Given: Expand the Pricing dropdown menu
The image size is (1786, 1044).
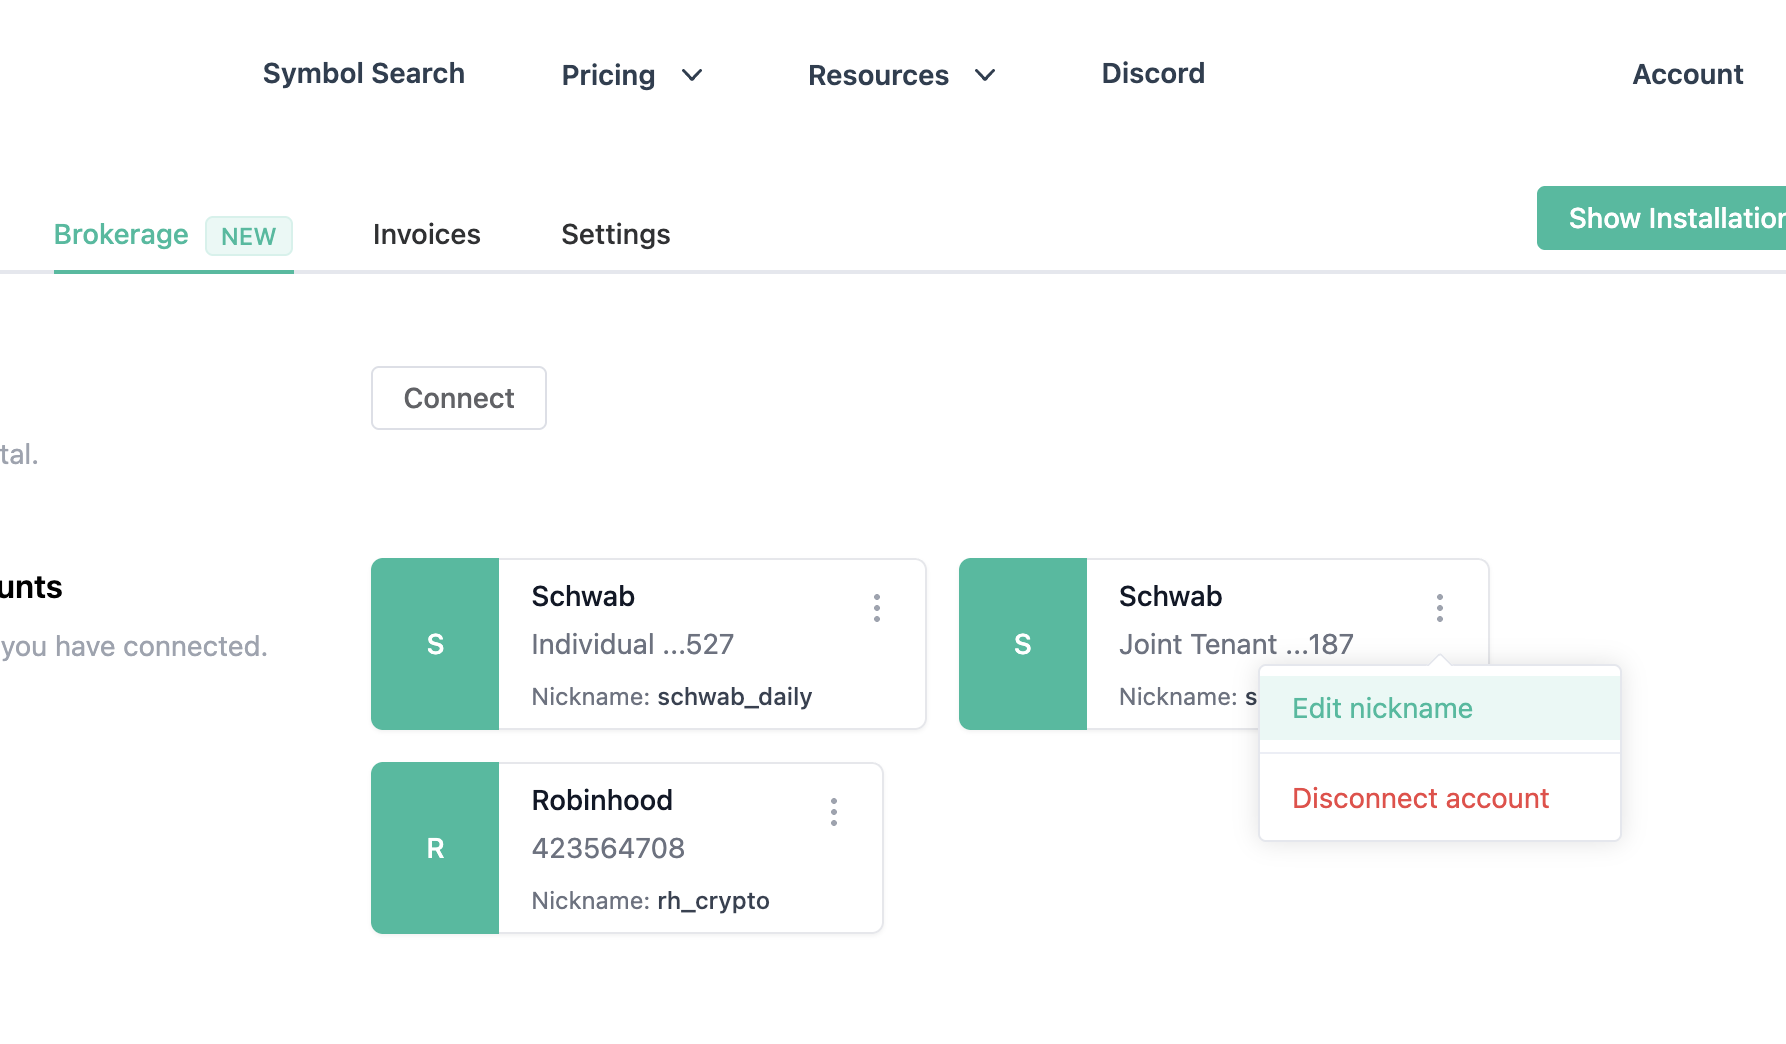Looking at the screenshot, I should coord(632,75).
